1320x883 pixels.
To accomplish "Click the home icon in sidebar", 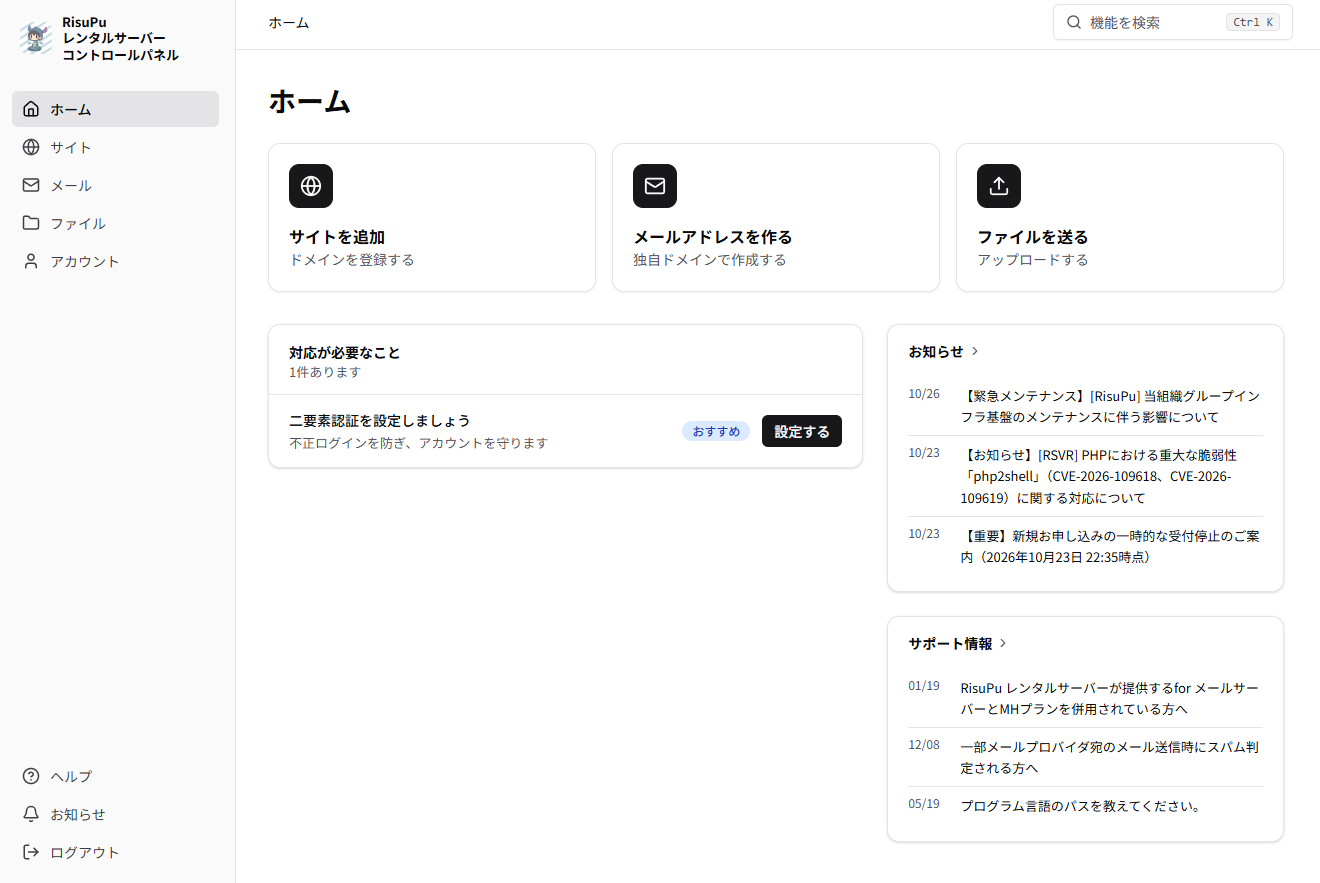I will 31,109.
